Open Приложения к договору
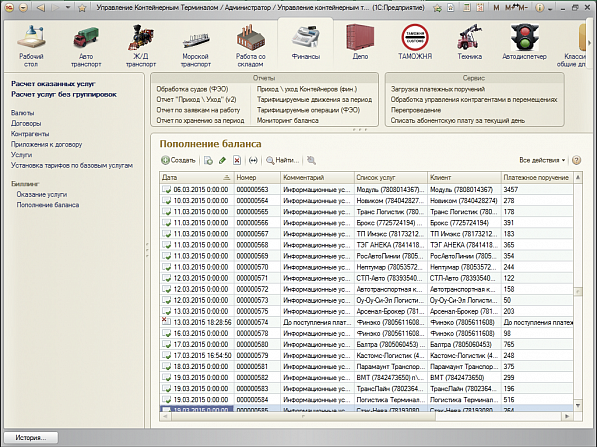597x447 pixels. coord(46,144)
